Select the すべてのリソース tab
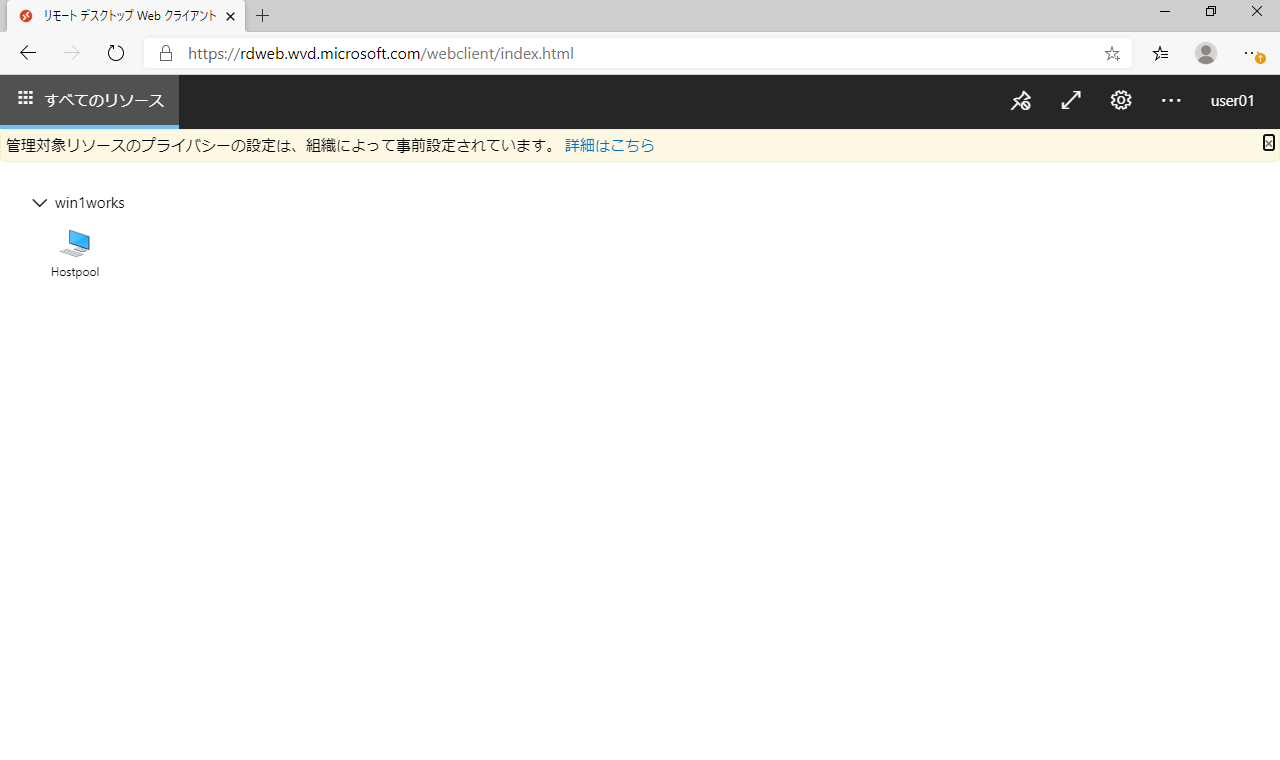This screenshot has width=1280, height=760. 90,100
